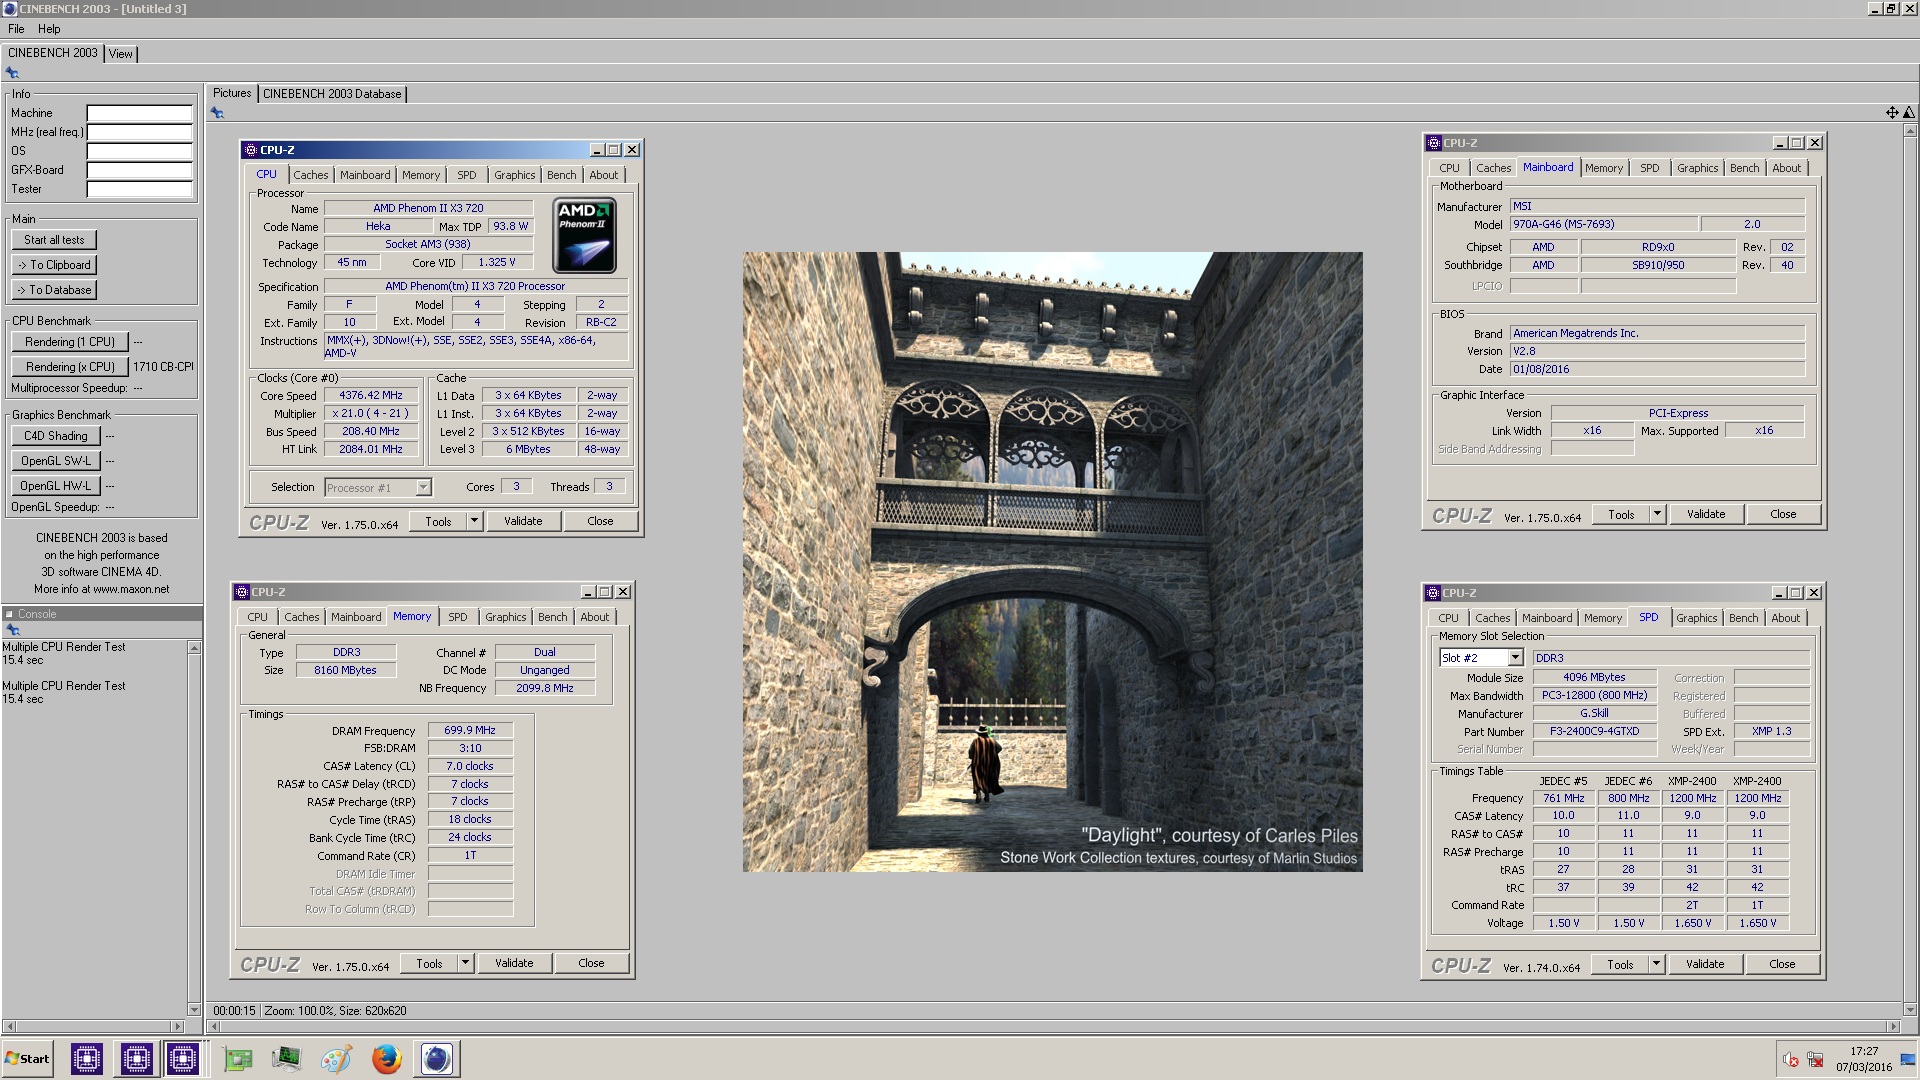The image size is (1920, 1080).
Task: Click the move-view cross-arrows icon at top right
Action: pos(1891,113)
